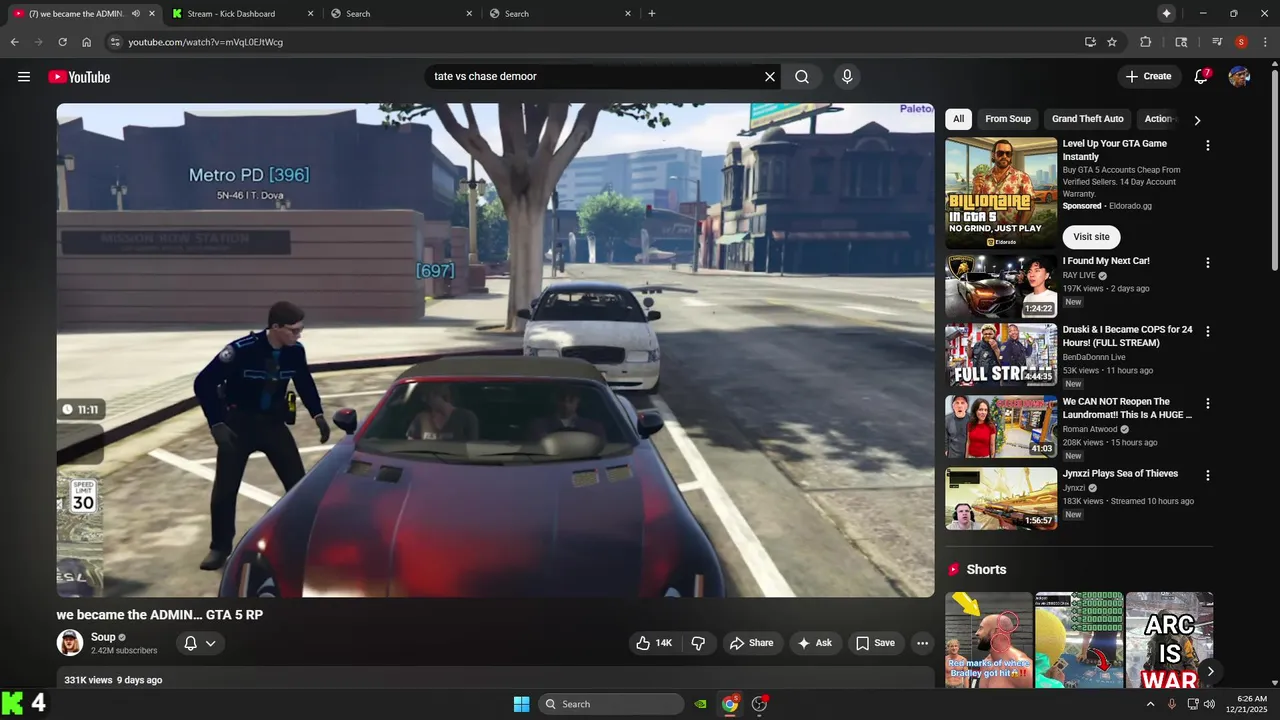The width and height of the screenshot is (1280, 720).
Task: Dislike the video with thumbs down
Action: click(x=698, y=643)
